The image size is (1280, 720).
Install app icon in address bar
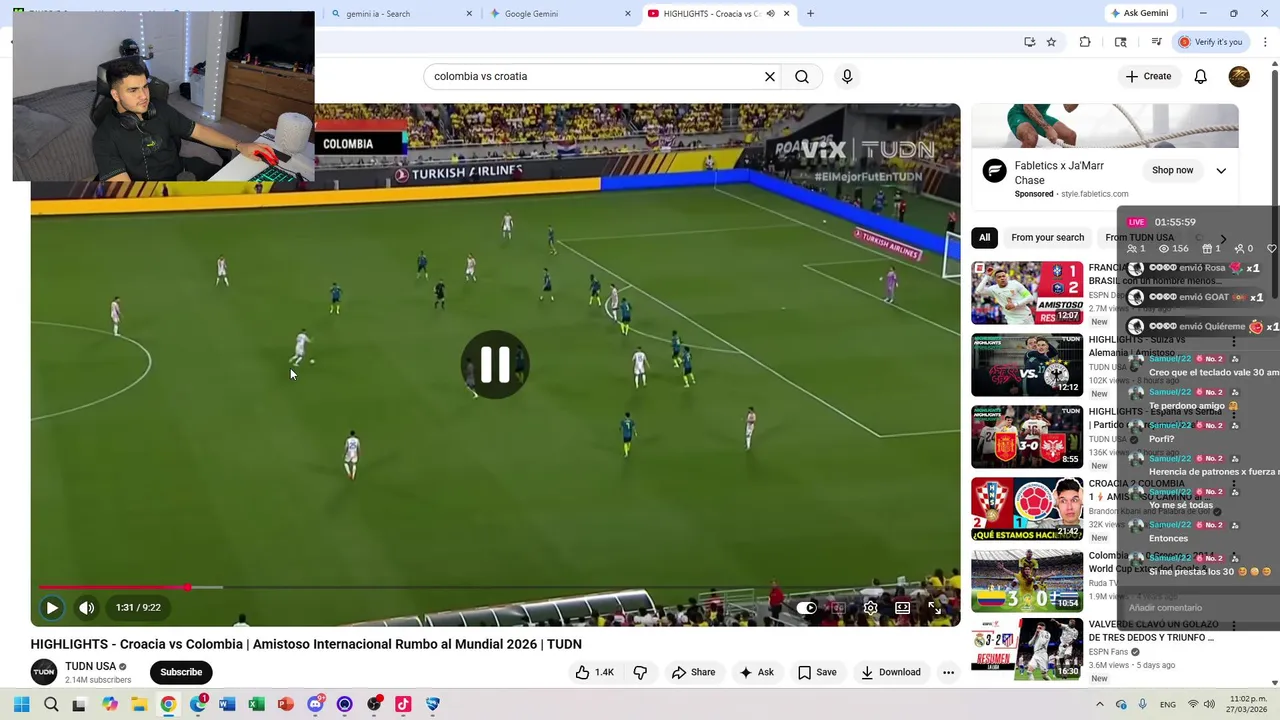[x=1029, y=42]
